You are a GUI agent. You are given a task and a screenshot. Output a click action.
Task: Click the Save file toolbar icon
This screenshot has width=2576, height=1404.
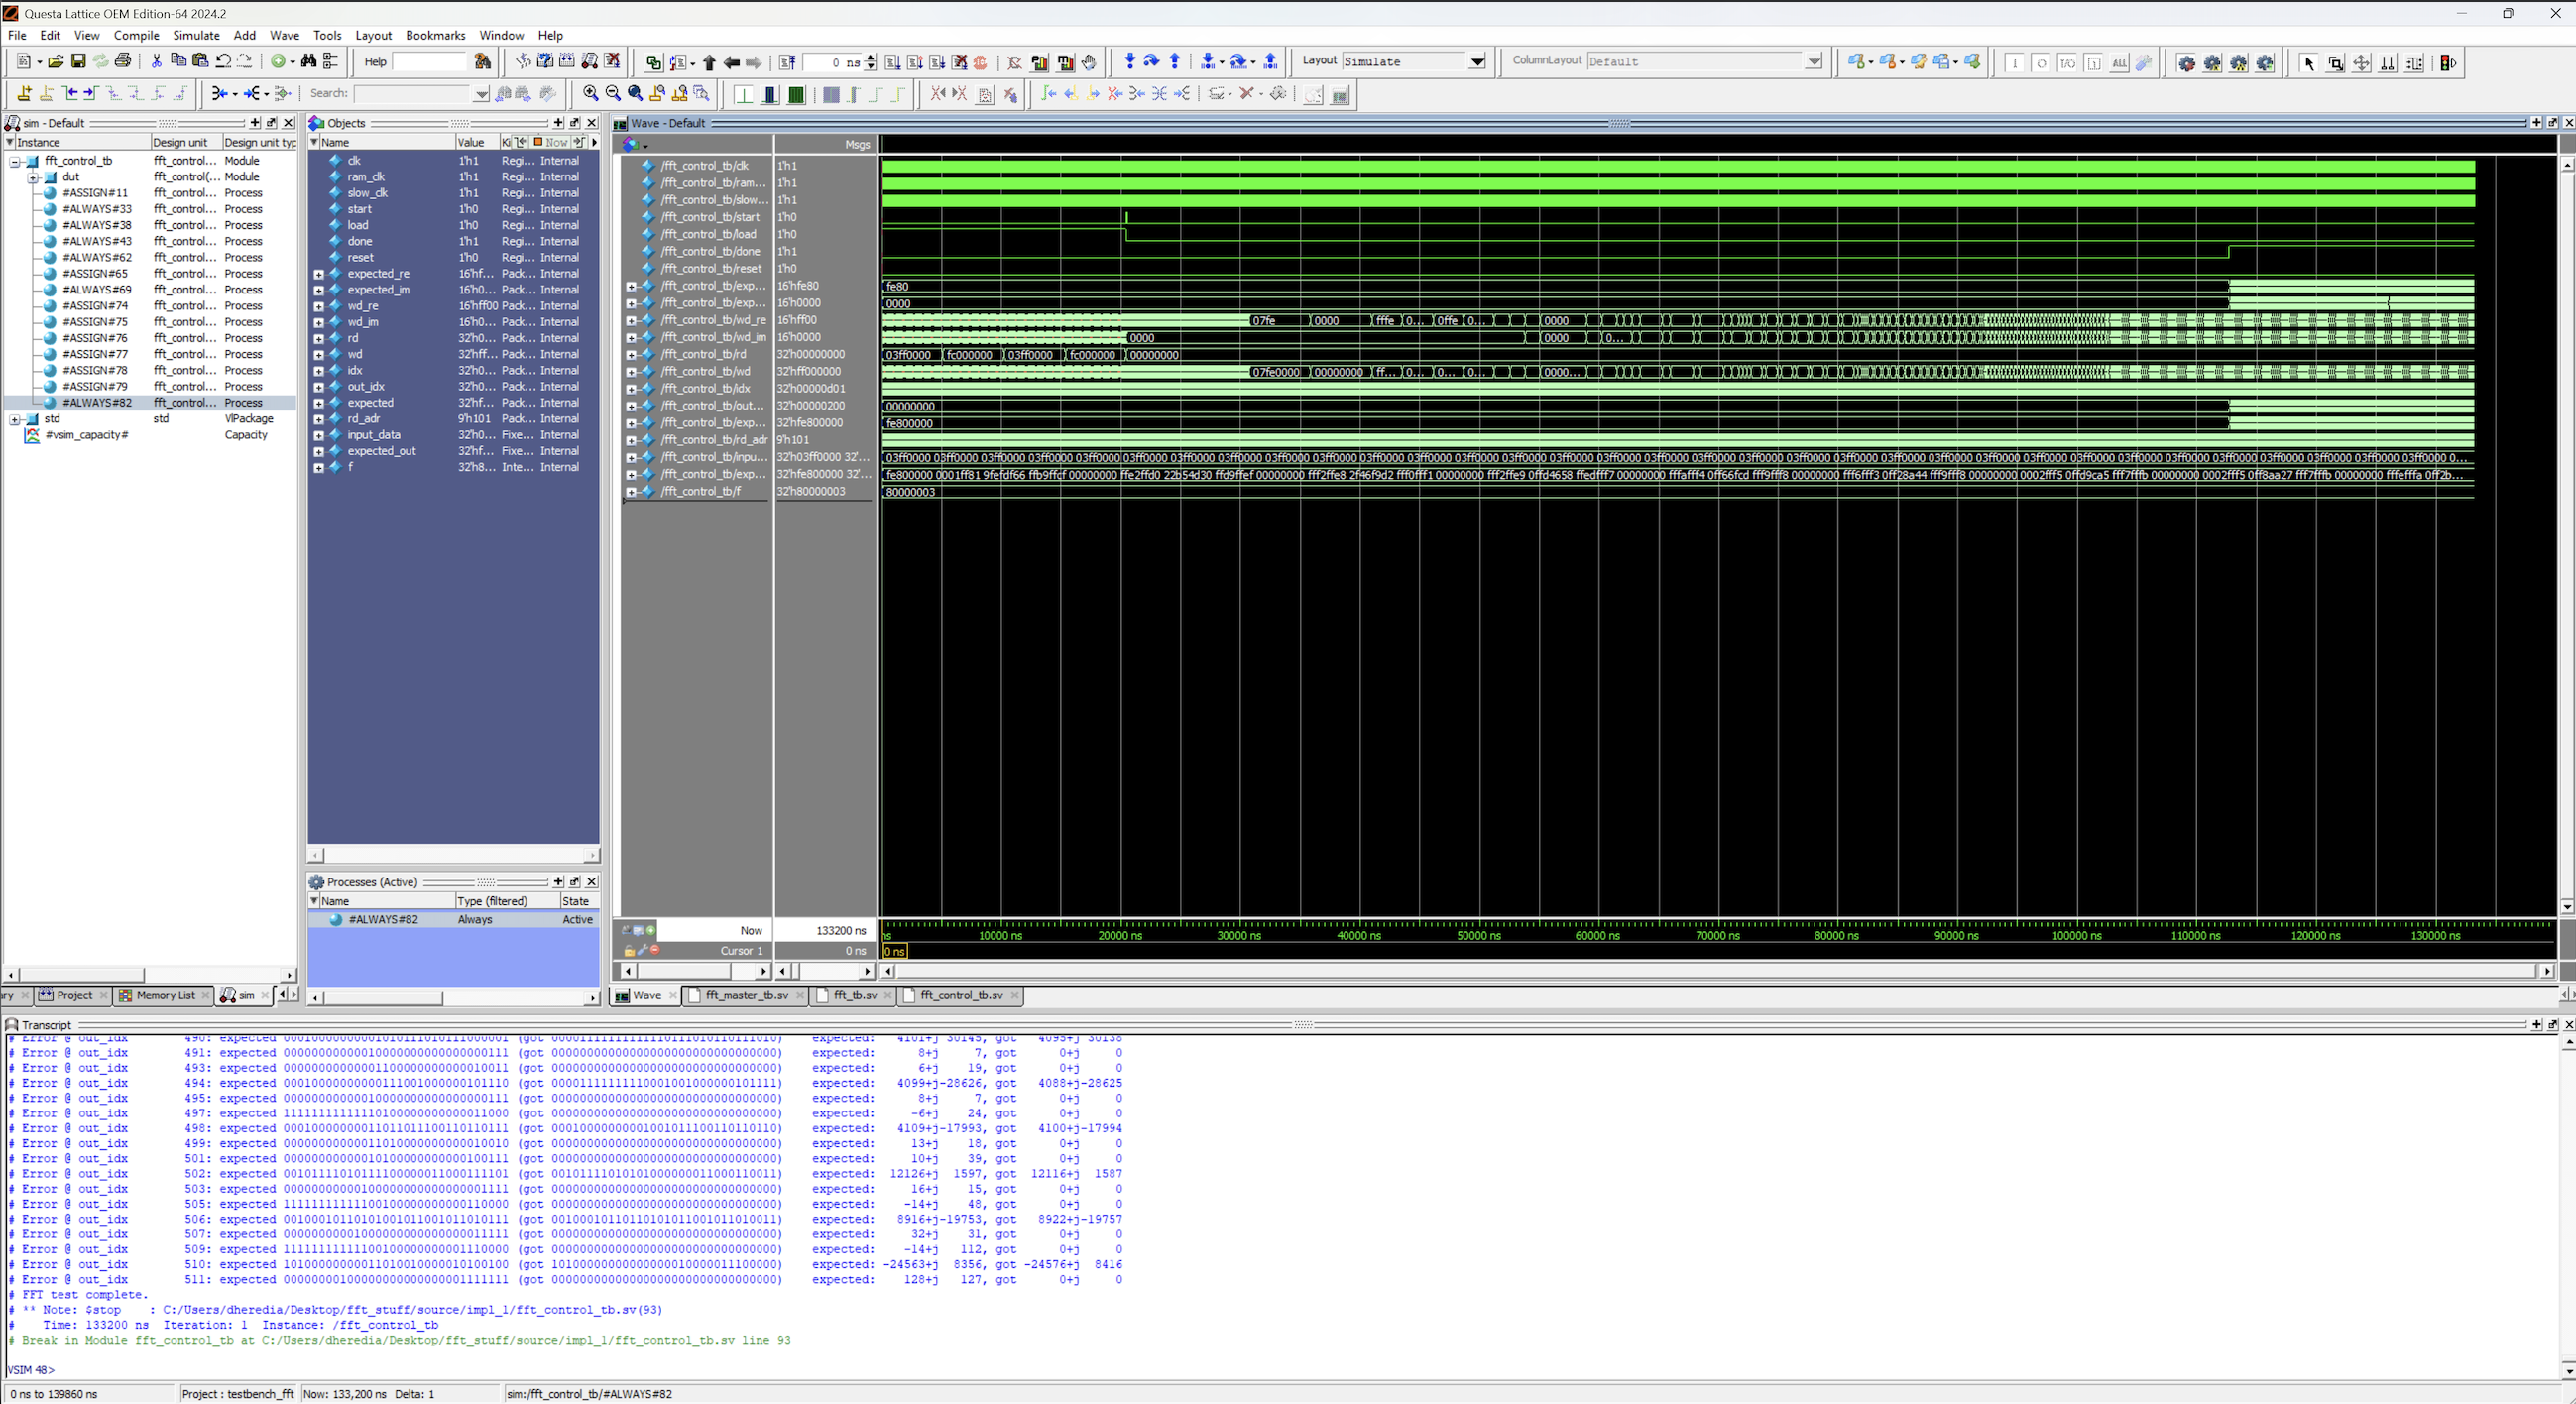click(78, 62)
